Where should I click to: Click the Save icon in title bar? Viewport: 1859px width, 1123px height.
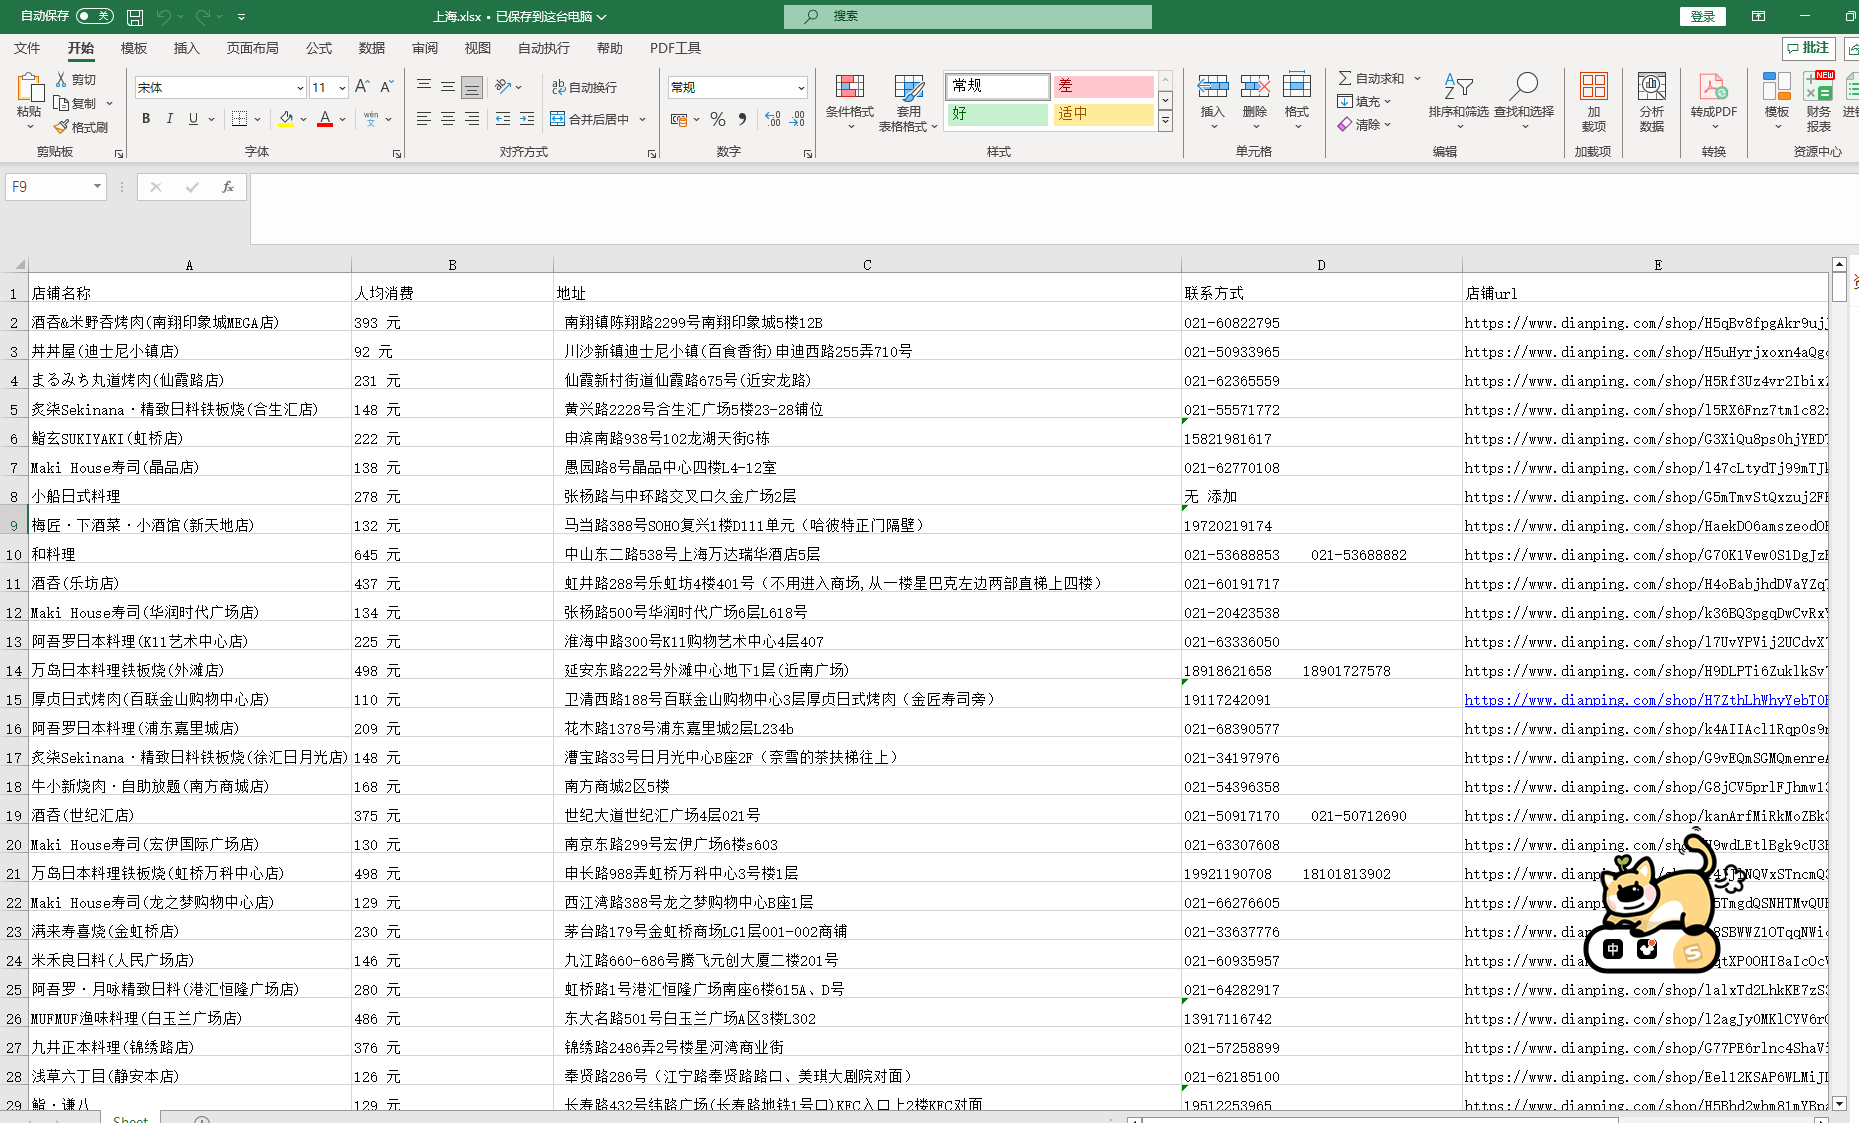(x=135, y=17)
